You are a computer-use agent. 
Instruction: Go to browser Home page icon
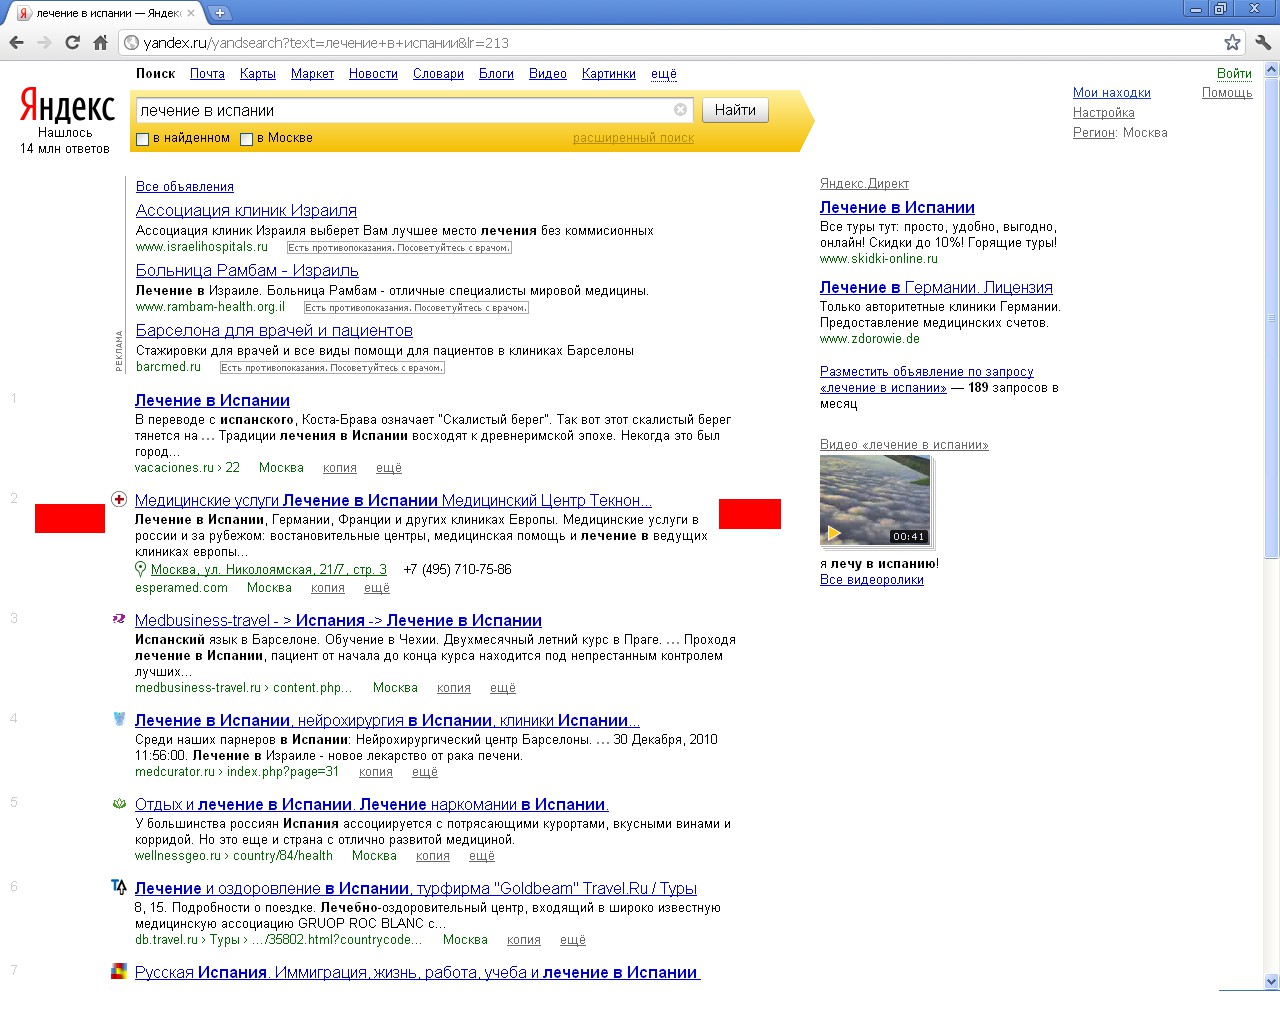click(100, 42)
